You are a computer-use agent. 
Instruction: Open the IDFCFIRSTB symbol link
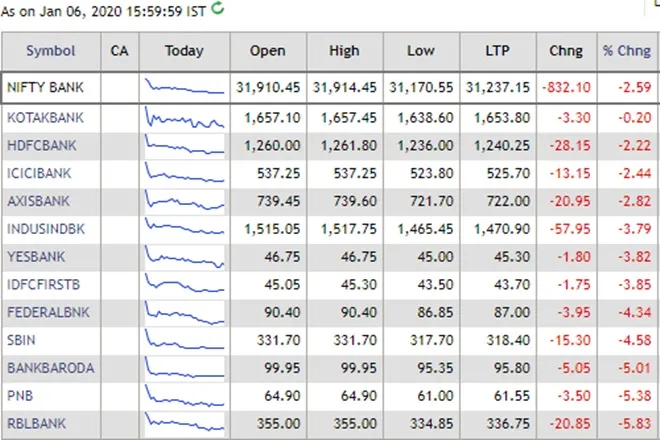43,284
